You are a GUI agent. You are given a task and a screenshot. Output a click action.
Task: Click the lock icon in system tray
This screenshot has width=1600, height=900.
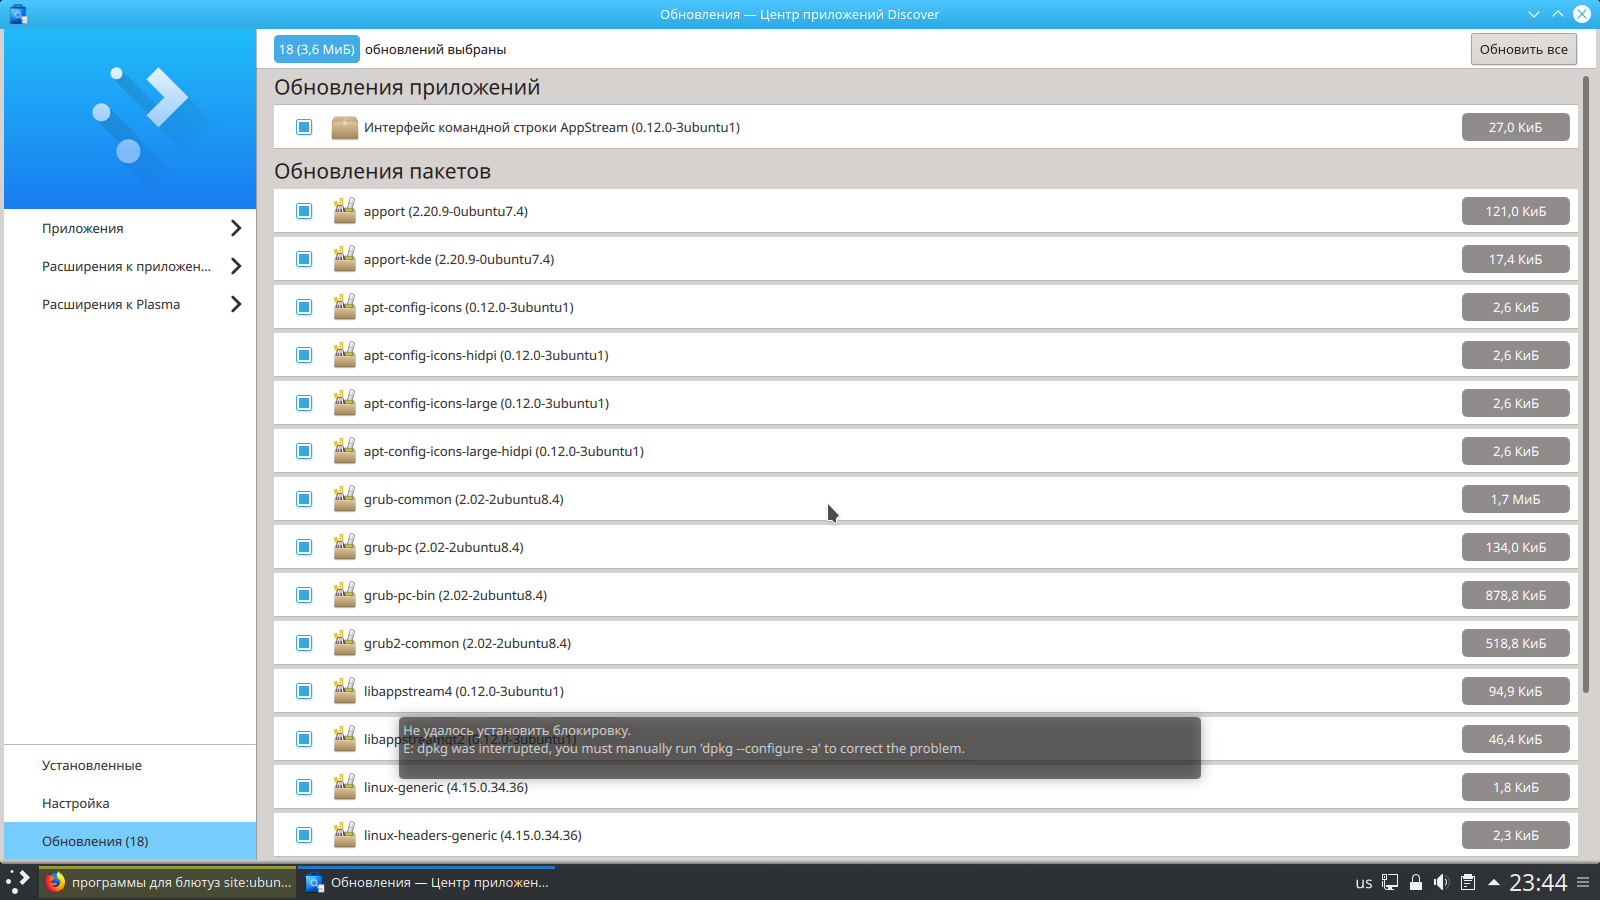click(1416, 882)
